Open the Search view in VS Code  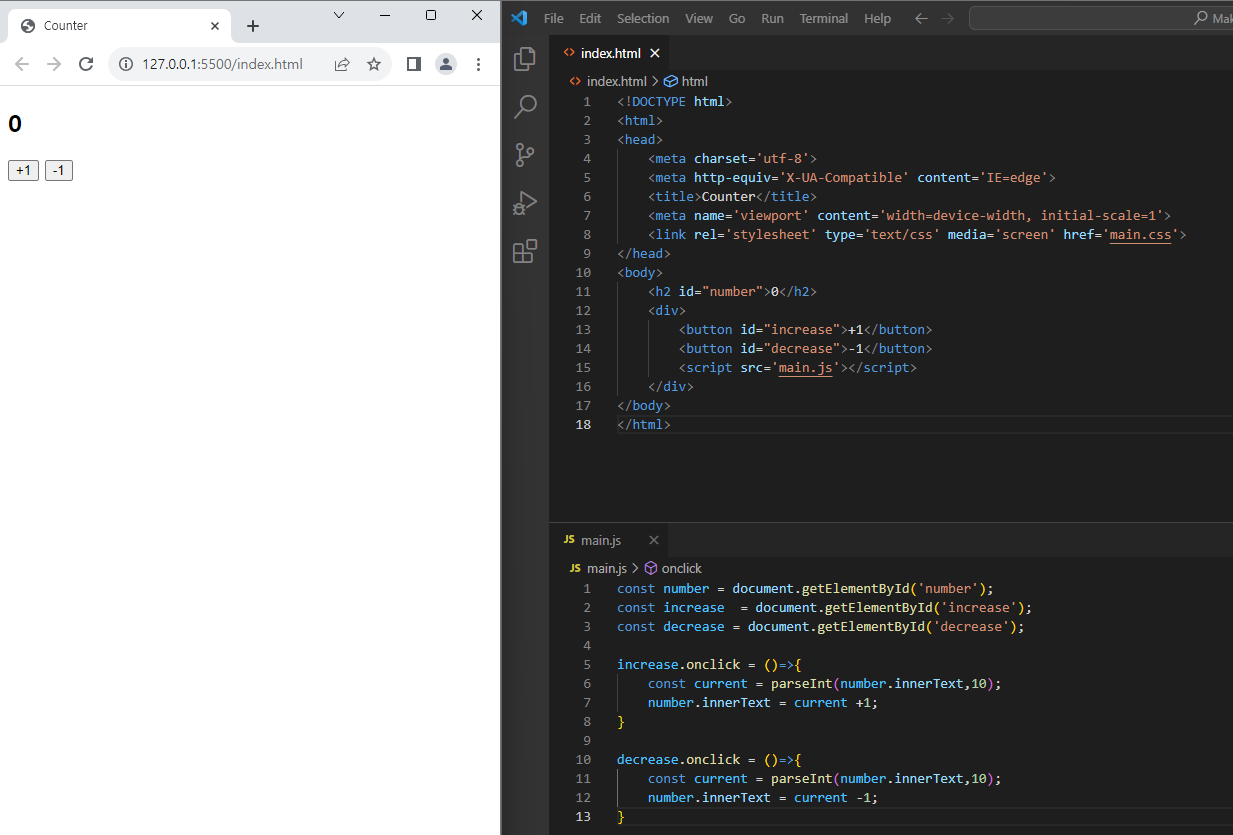pos(525,107)
